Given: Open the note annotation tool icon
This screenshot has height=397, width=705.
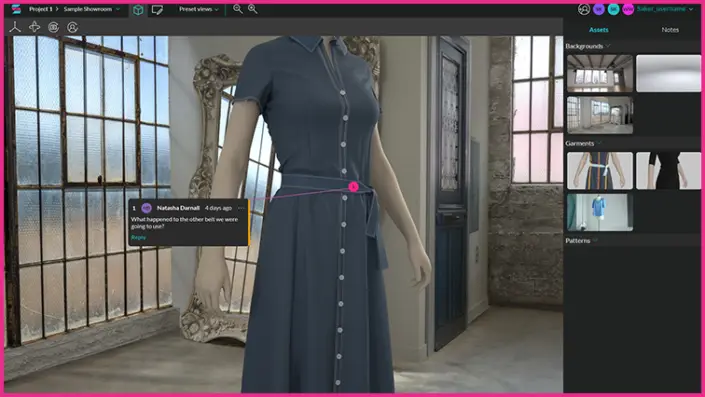Looking at the screenshot, I should (157, 10).
